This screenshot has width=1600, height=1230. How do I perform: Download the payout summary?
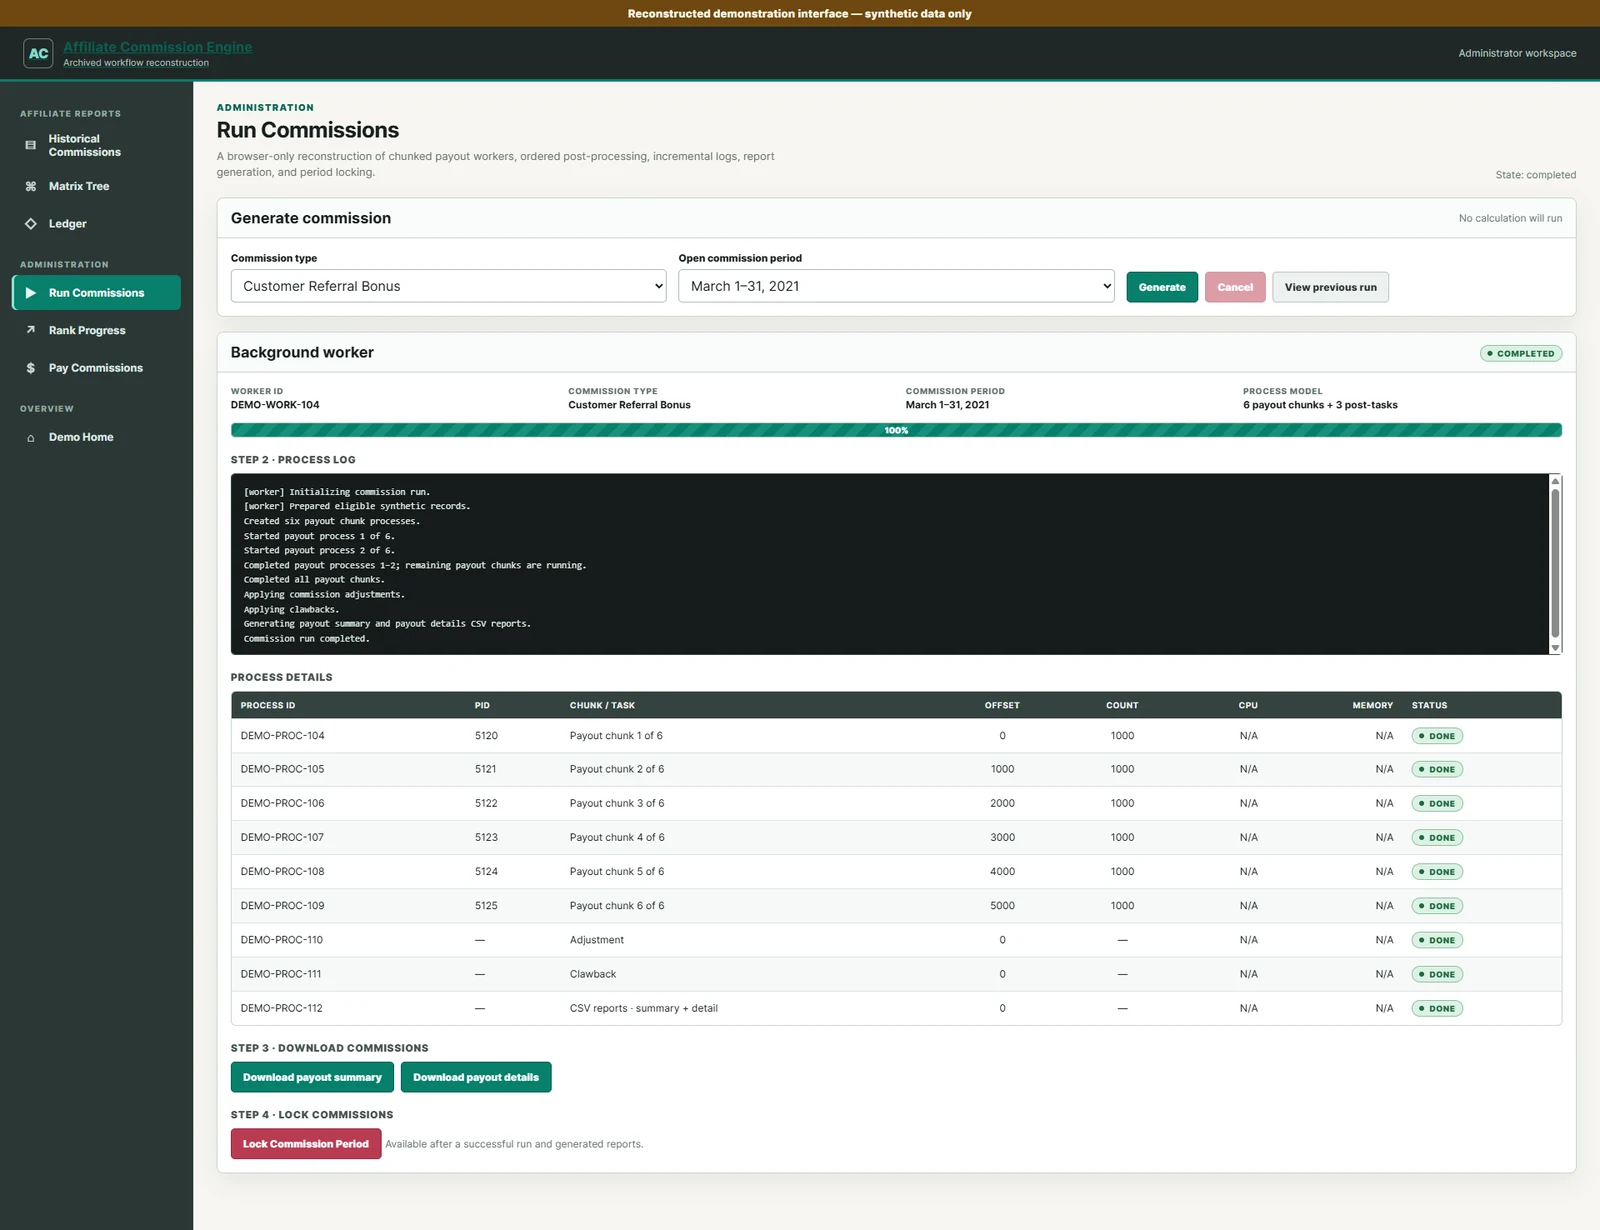(312, 1077)
